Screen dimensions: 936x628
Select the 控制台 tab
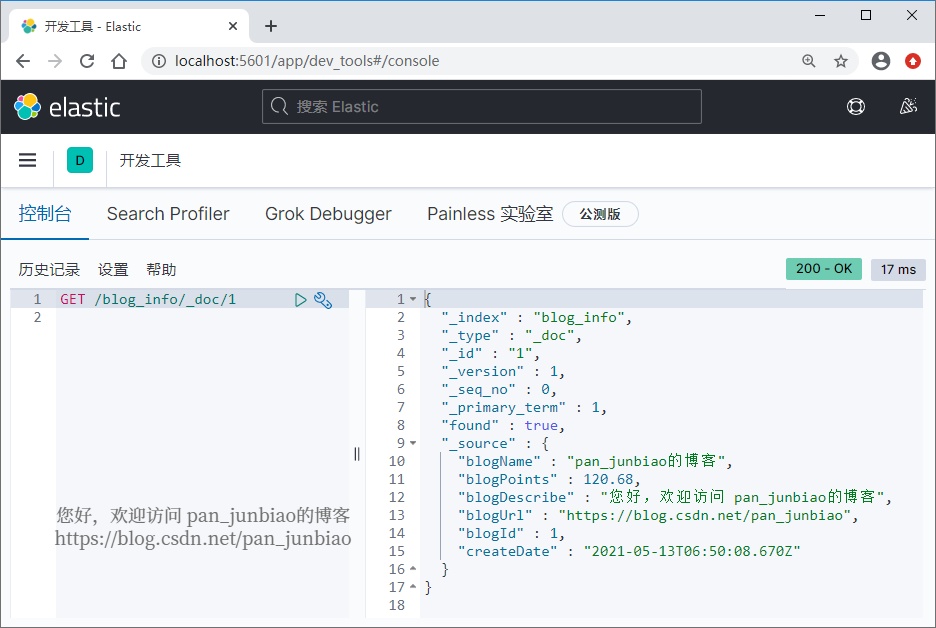pyautogui.click(x=45, y=214)
